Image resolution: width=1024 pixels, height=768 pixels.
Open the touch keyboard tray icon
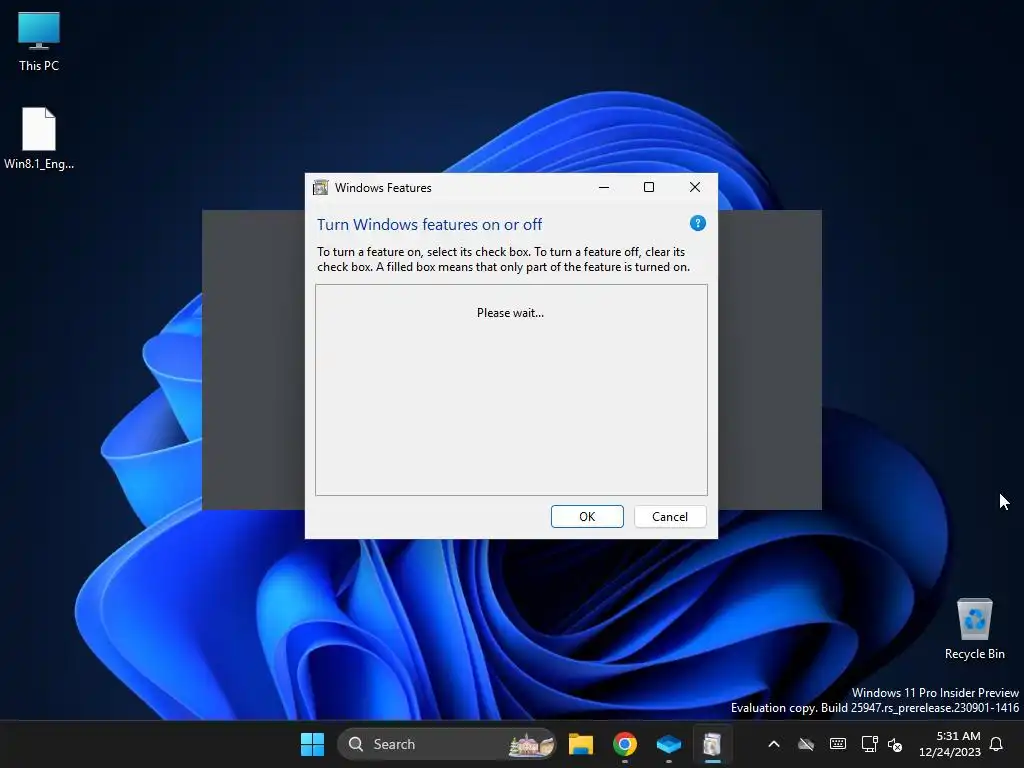pyautogui.click(x=838, y=744)
